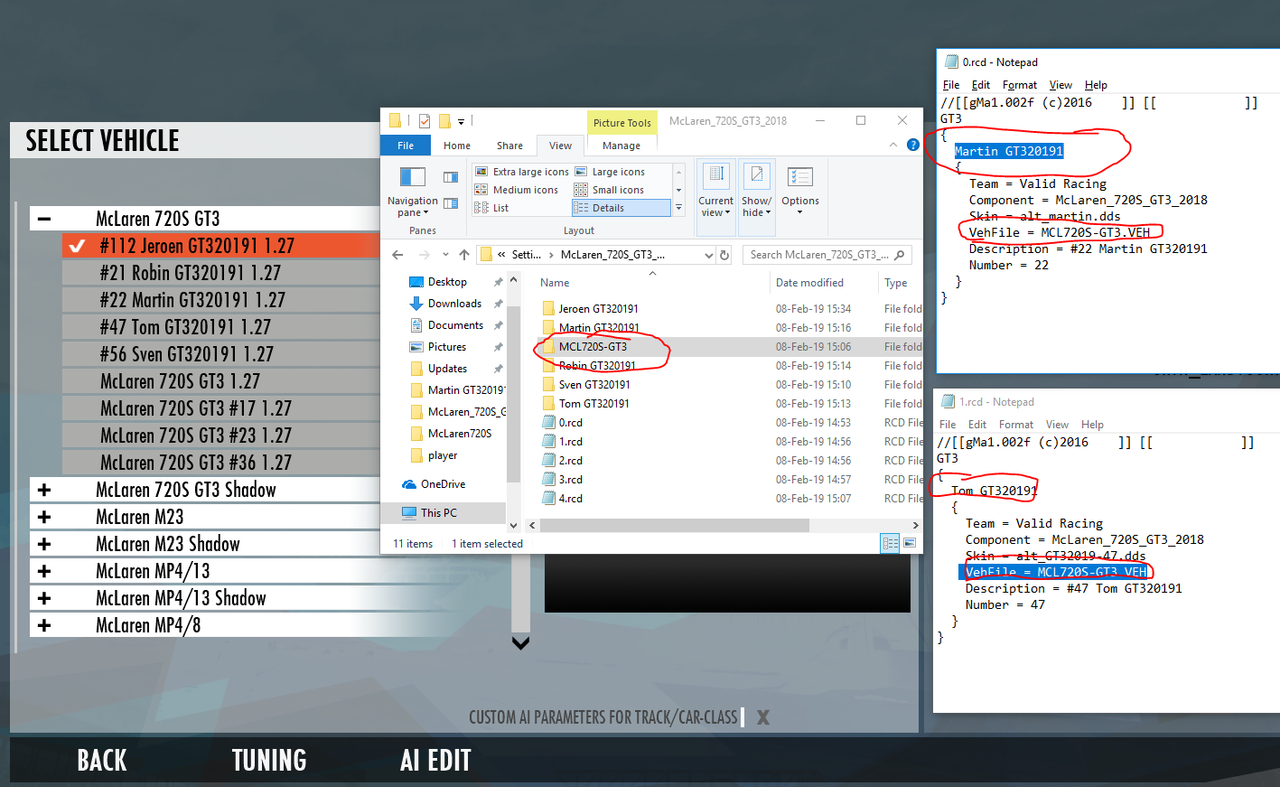Open address bar history dropdown

(x=708, y=255)
